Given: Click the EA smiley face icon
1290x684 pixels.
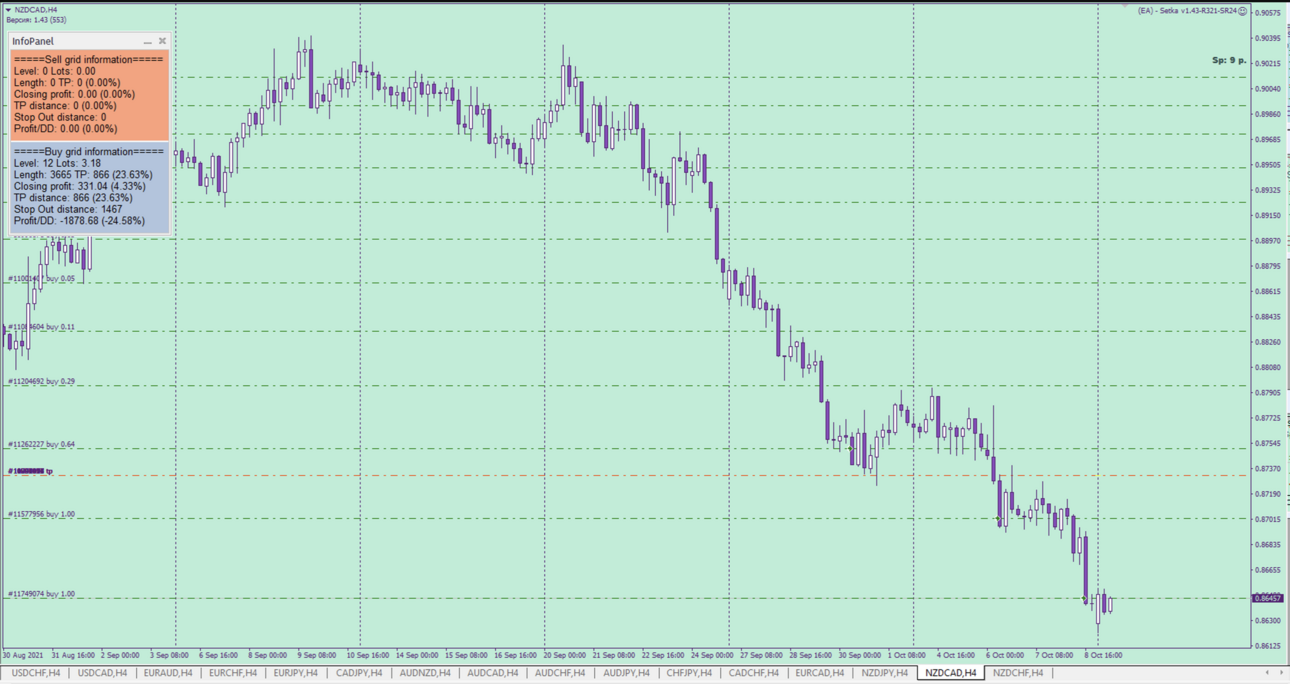Looking at the screenshot, I should pyautogui.click(x=1243, y=11).
